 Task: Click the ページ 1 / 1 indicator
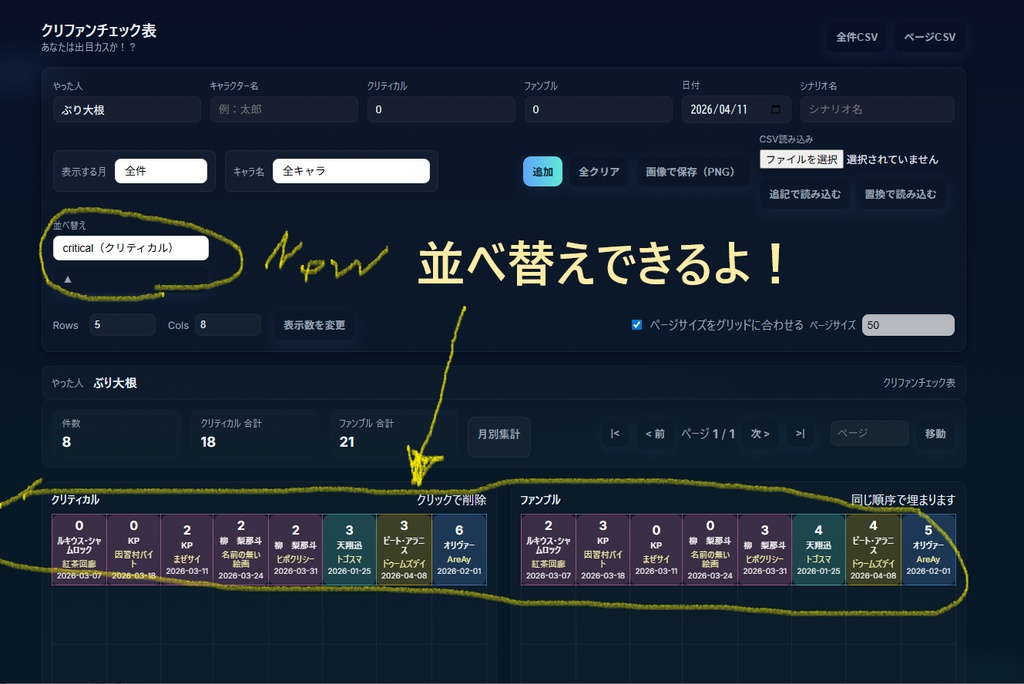[708, 434]
